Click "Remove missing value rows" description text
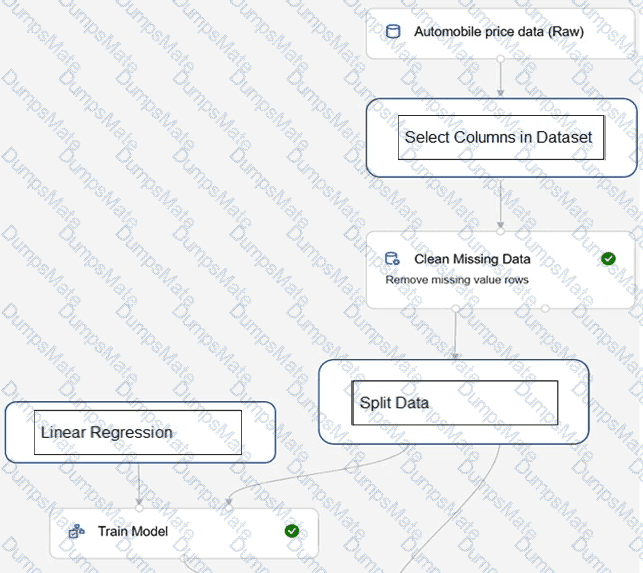This screenshot has width=643, height=573. (457, 280)
